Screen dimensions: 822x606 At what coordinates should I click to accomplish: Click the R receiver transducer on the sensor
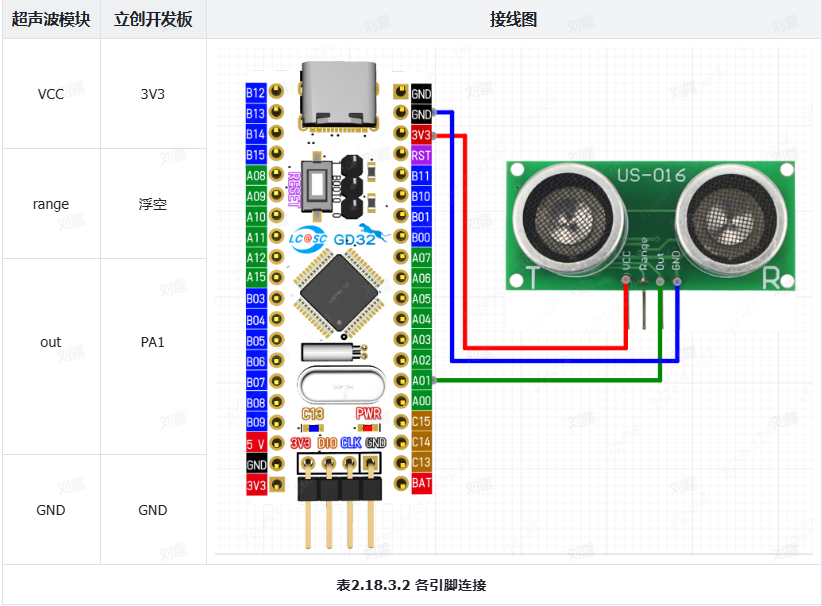[x=732, y=219]
